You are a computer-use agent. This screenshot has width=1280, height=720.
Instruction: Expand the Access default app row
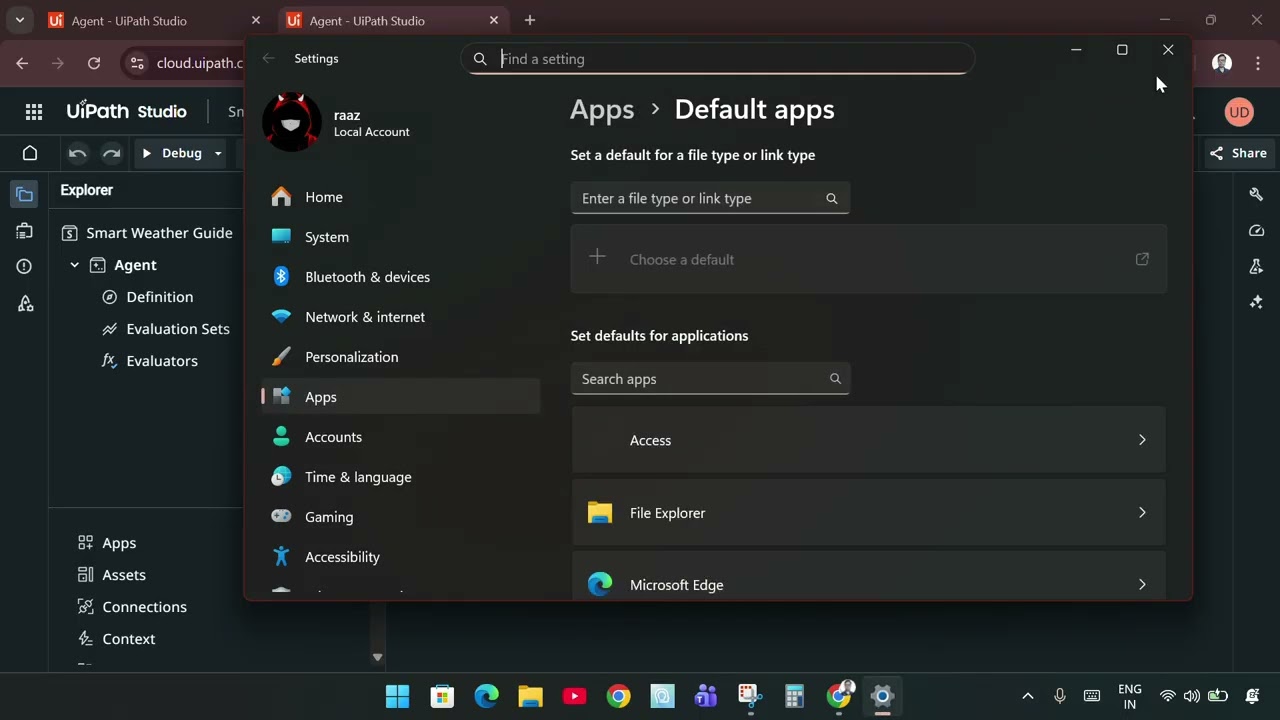pos(868,440)
